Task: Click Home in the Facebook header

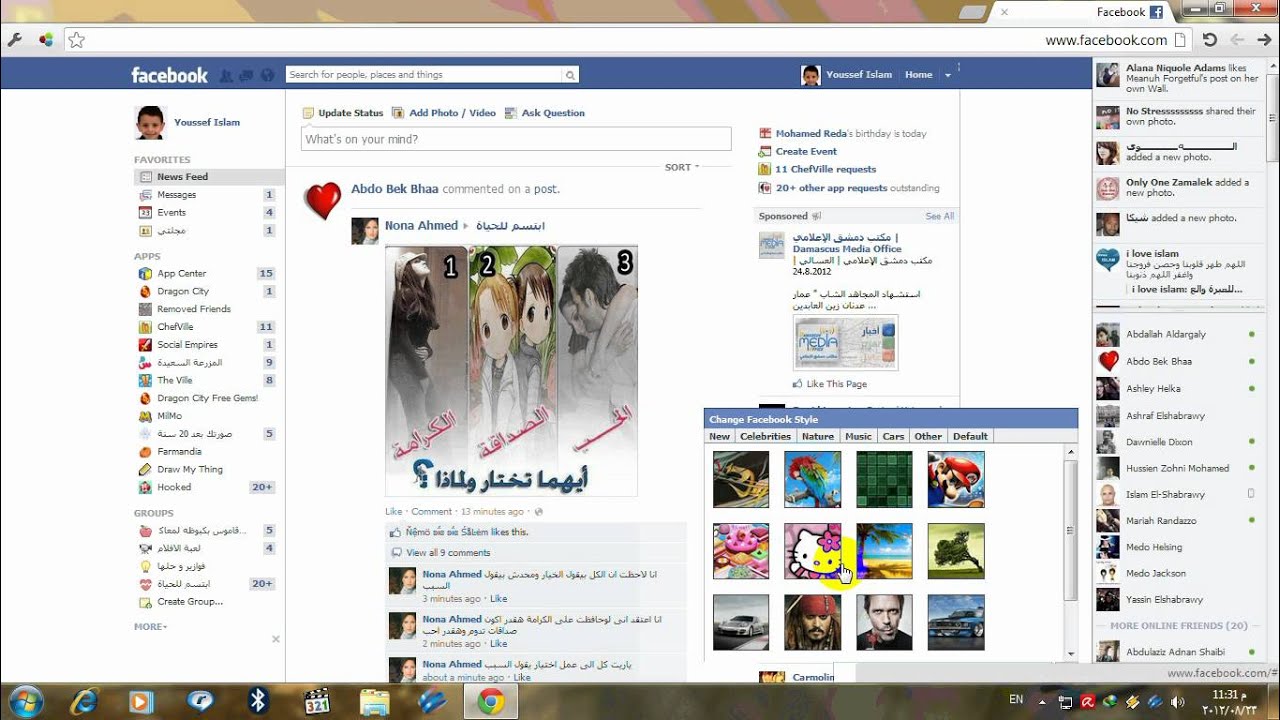Action: pos(918,75)
